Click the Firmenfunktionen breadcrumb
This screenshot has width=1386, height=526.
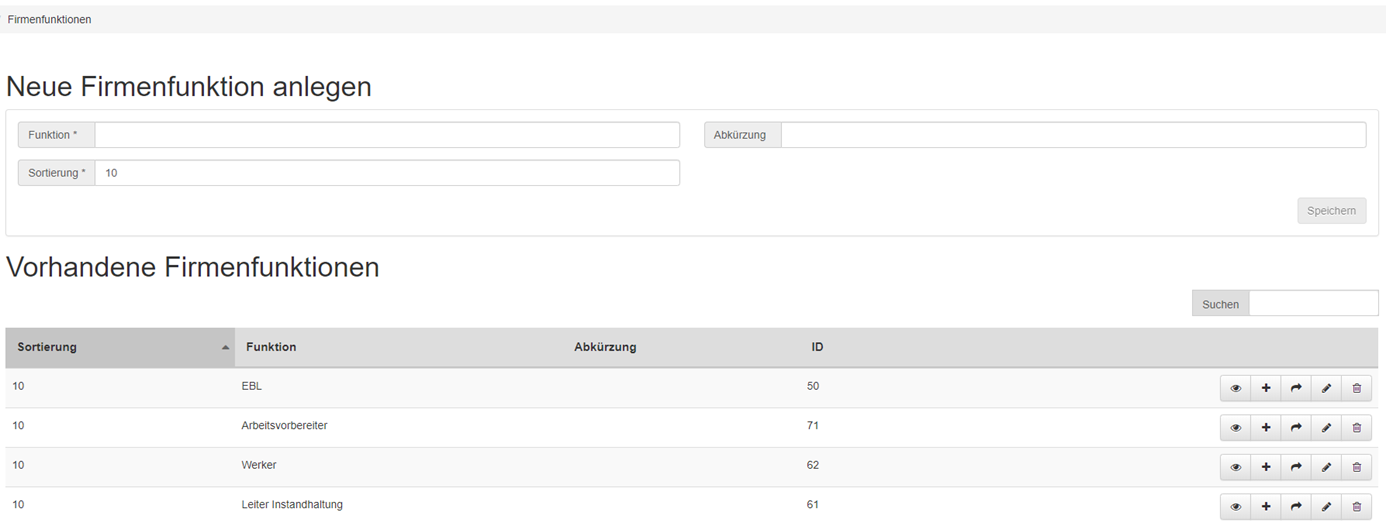point(50,19)
